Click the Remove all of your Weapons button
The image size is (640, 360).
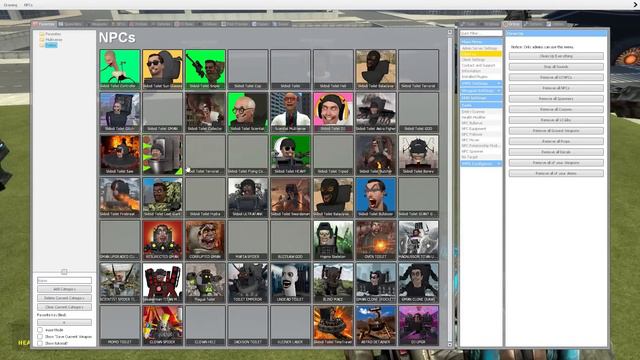[x=556, y=162]
